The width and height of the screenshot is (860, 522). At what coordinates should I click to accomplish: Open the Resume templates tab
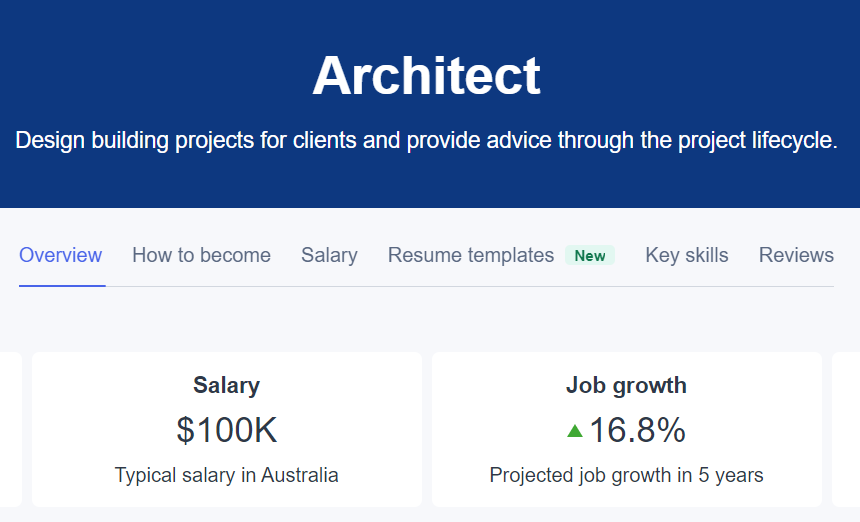click(x=471, y=255)
